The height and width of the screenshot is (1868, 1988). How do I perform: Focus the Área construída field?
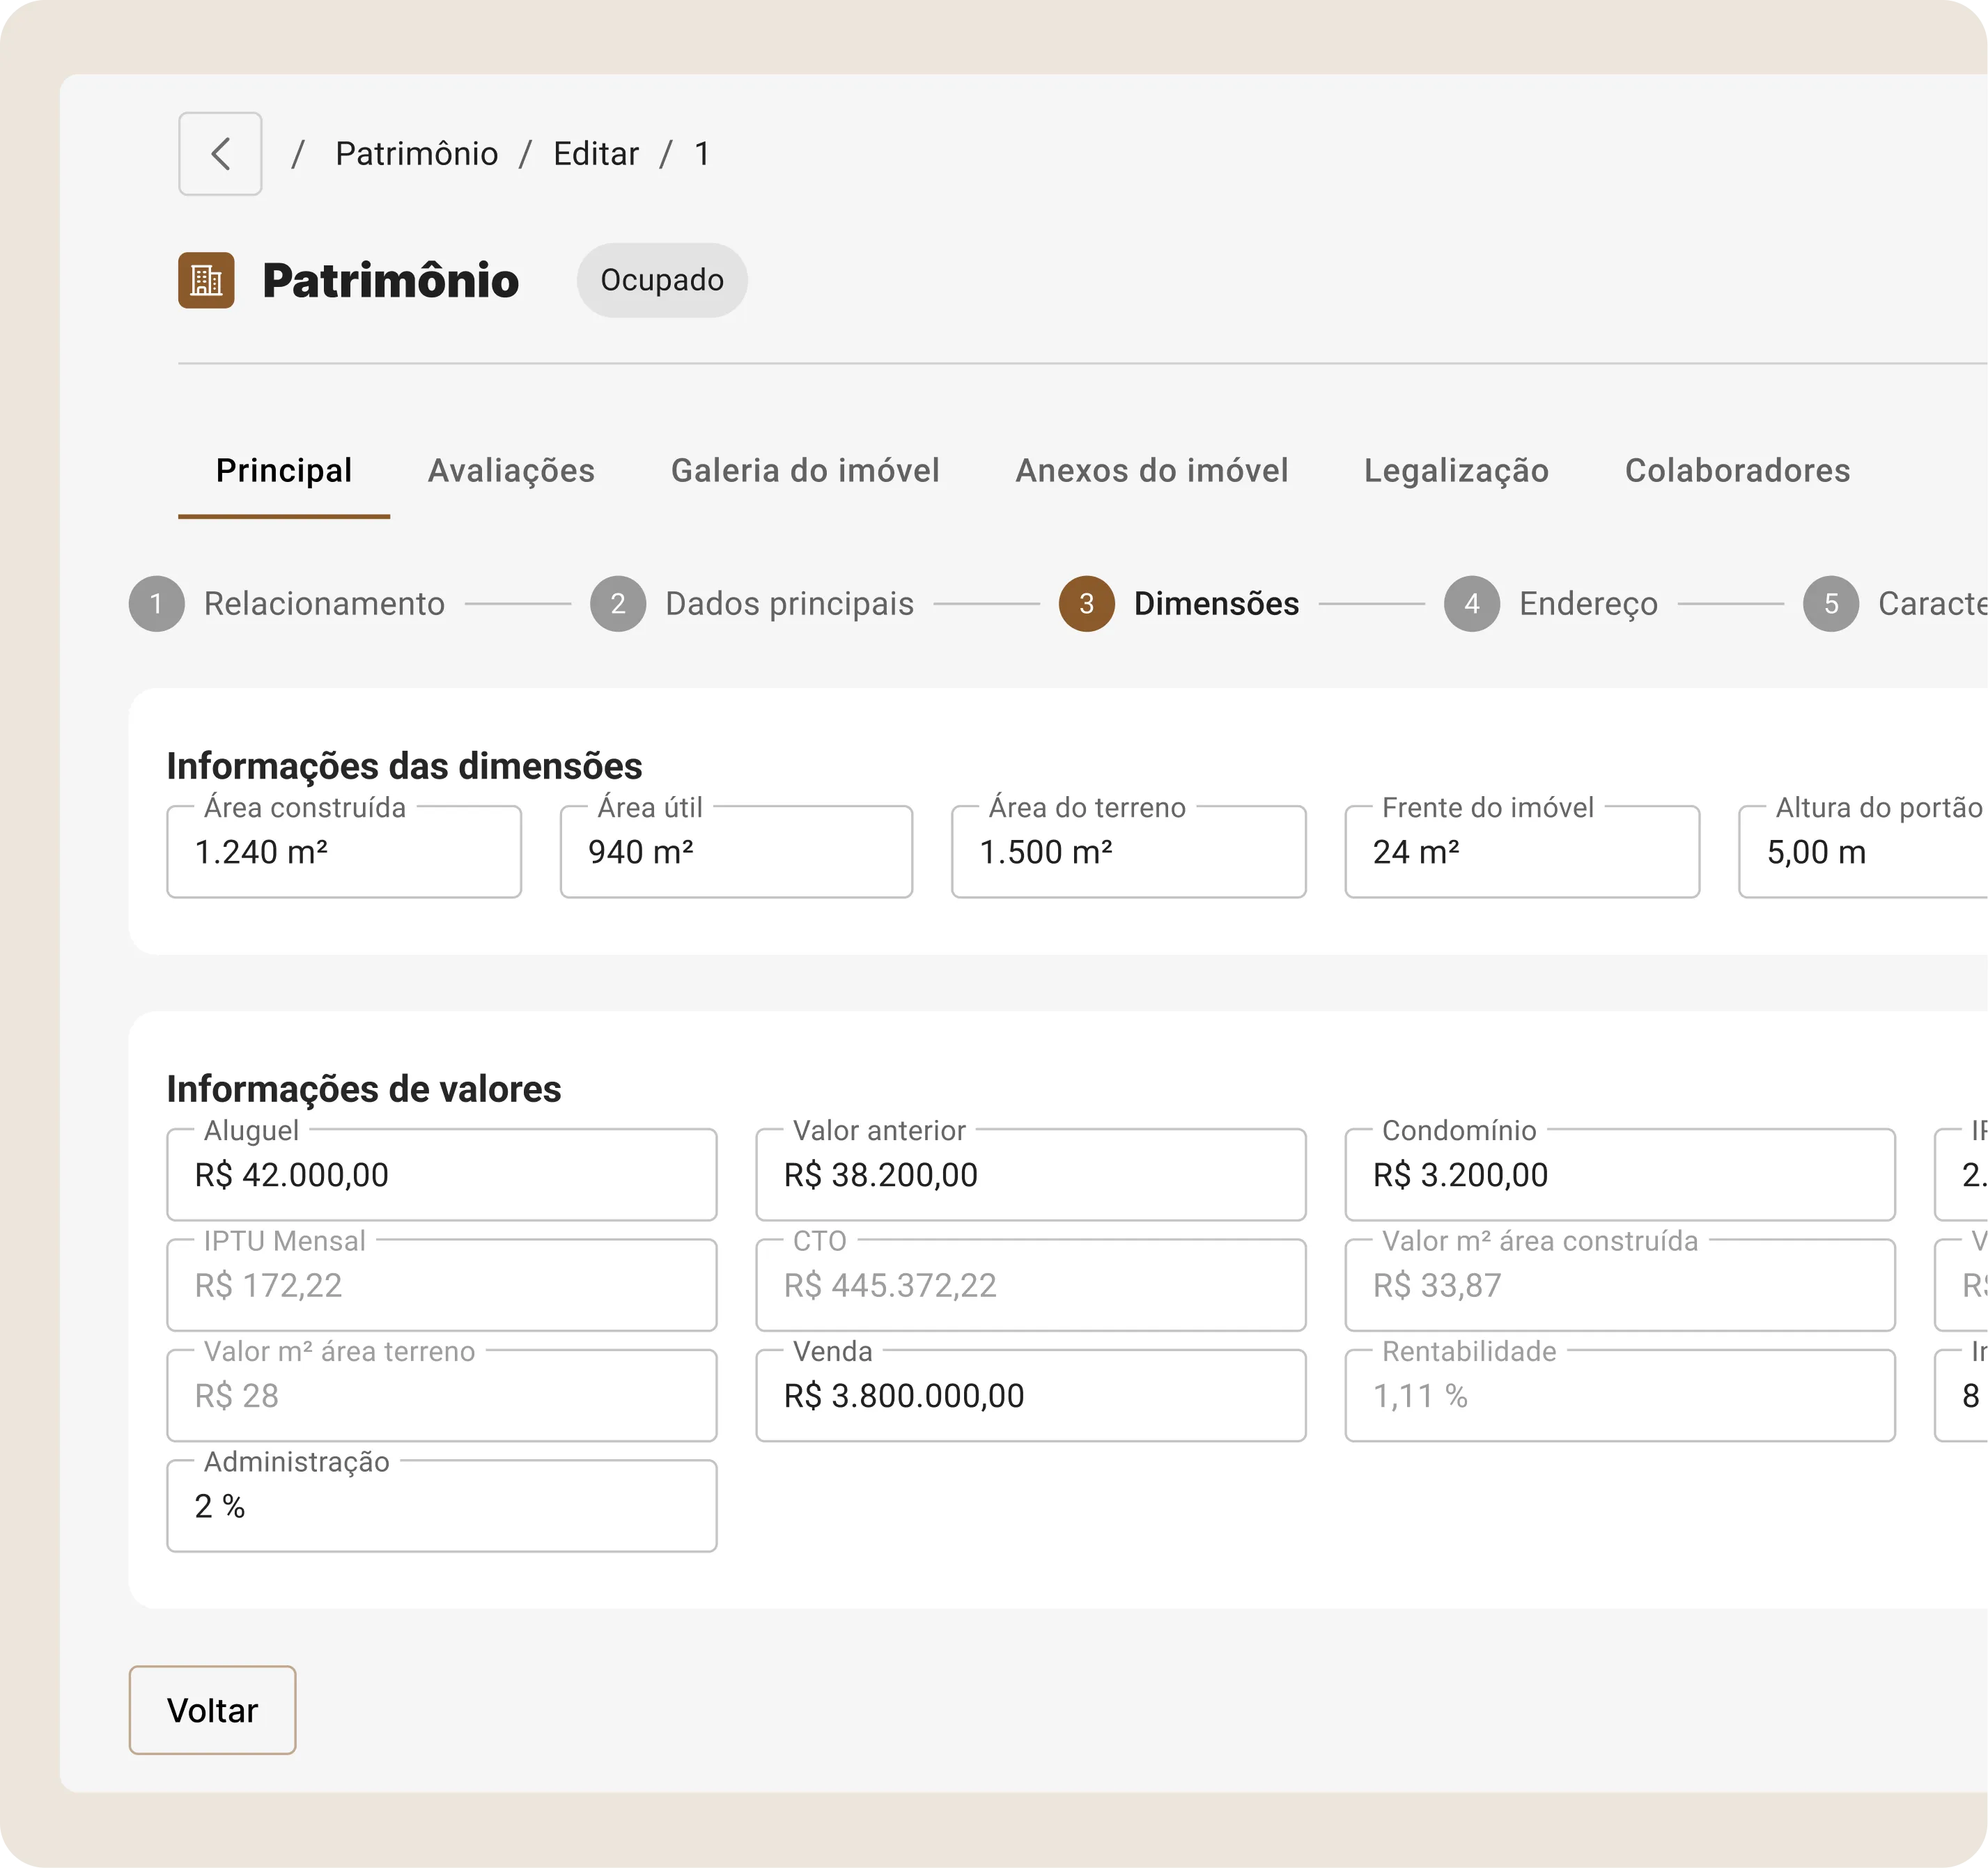coord(343,852)
